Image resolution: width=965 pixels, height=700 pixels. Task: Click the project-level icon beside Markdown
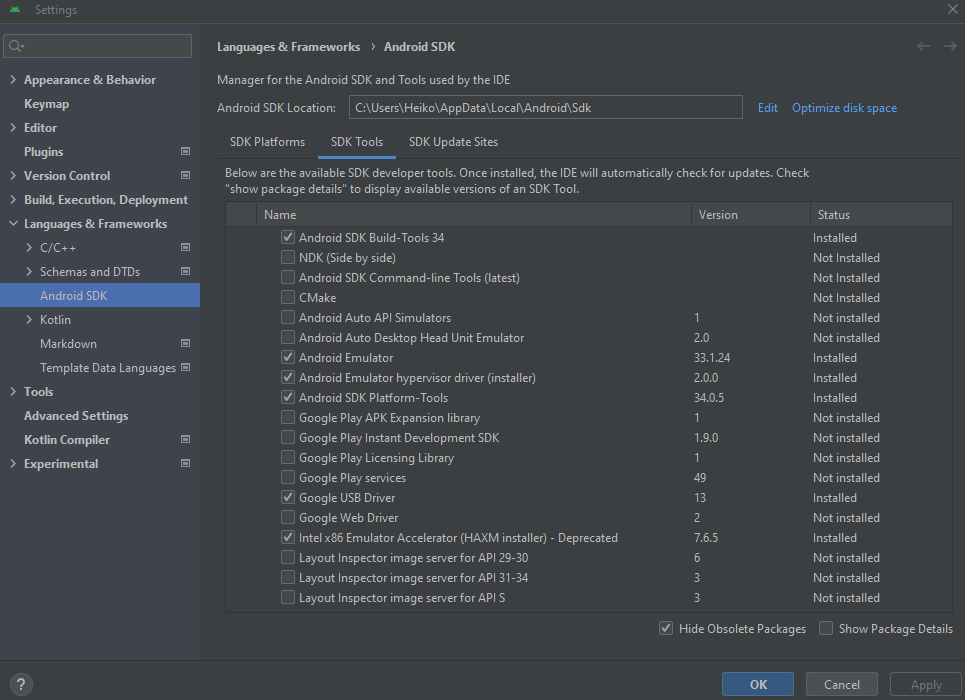click(x=185, y=344)
